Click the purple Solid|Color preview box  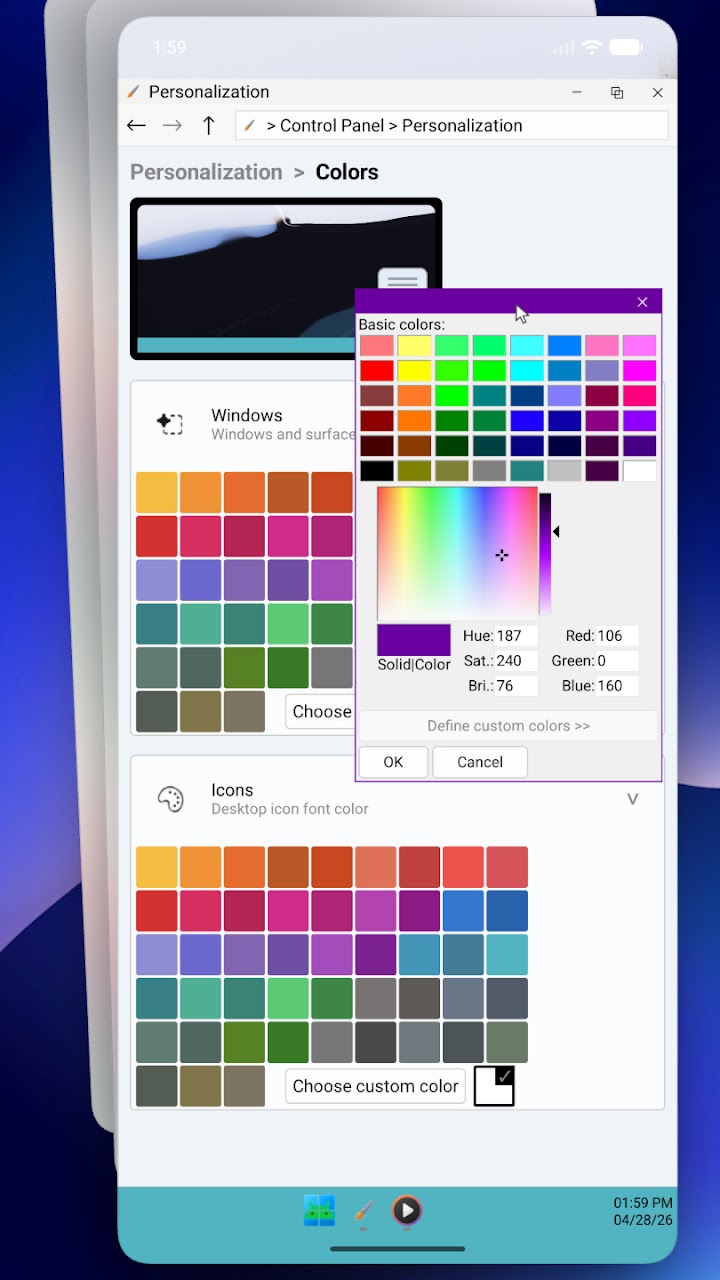(414, 640)
